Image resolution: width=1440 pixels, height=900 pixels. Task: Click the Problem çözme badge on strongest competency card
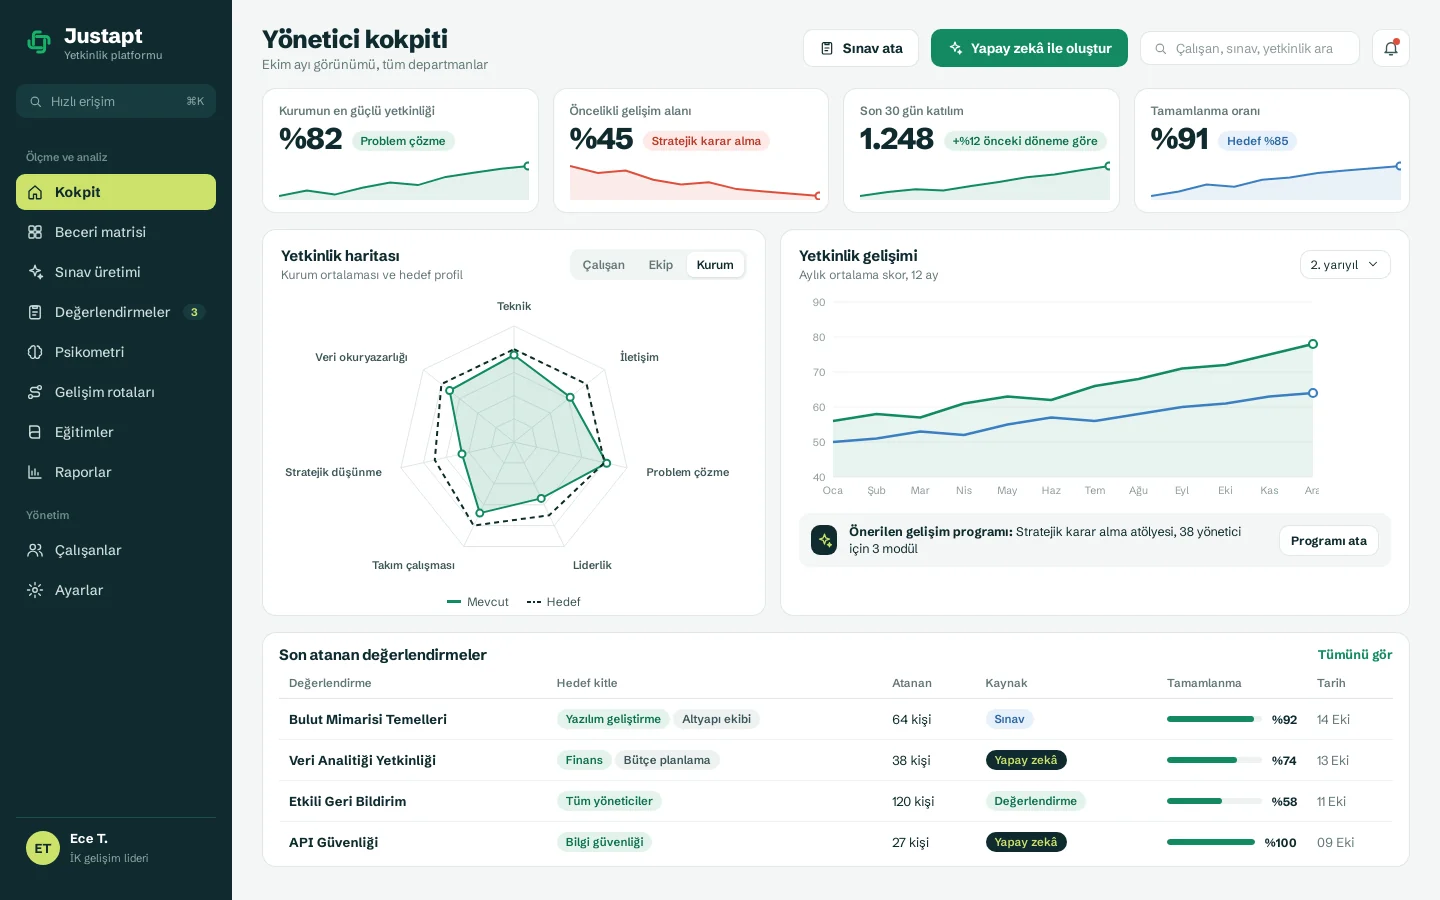(403, 141)
